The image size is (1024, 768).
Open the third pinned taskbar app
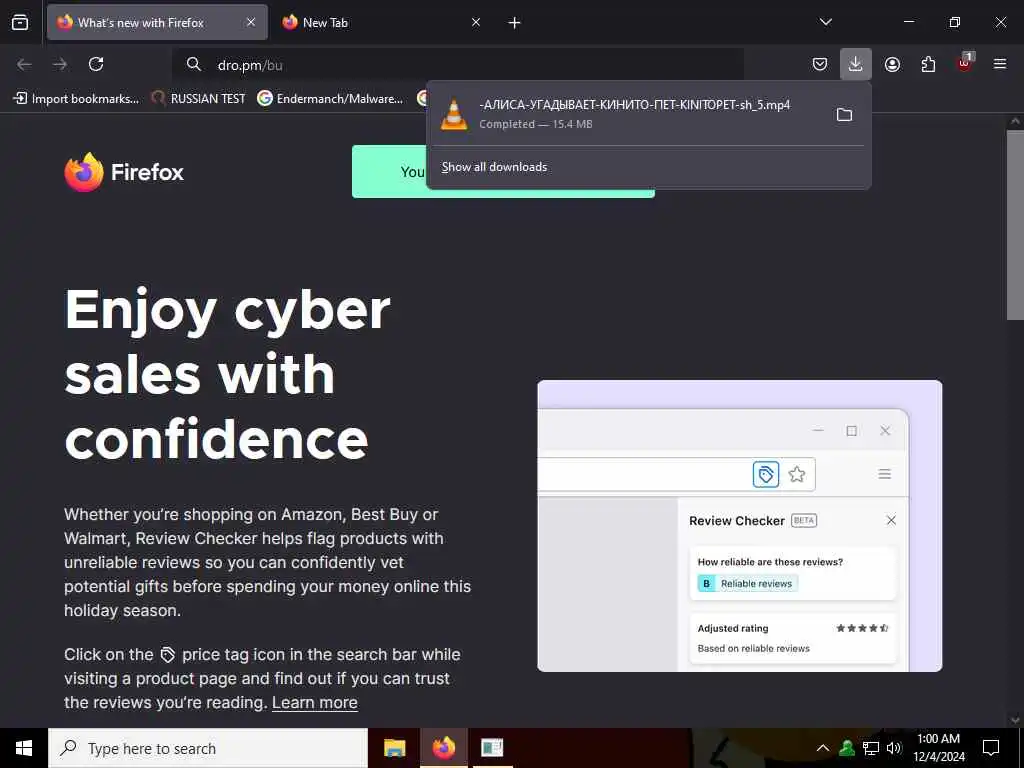pos(492,748)
